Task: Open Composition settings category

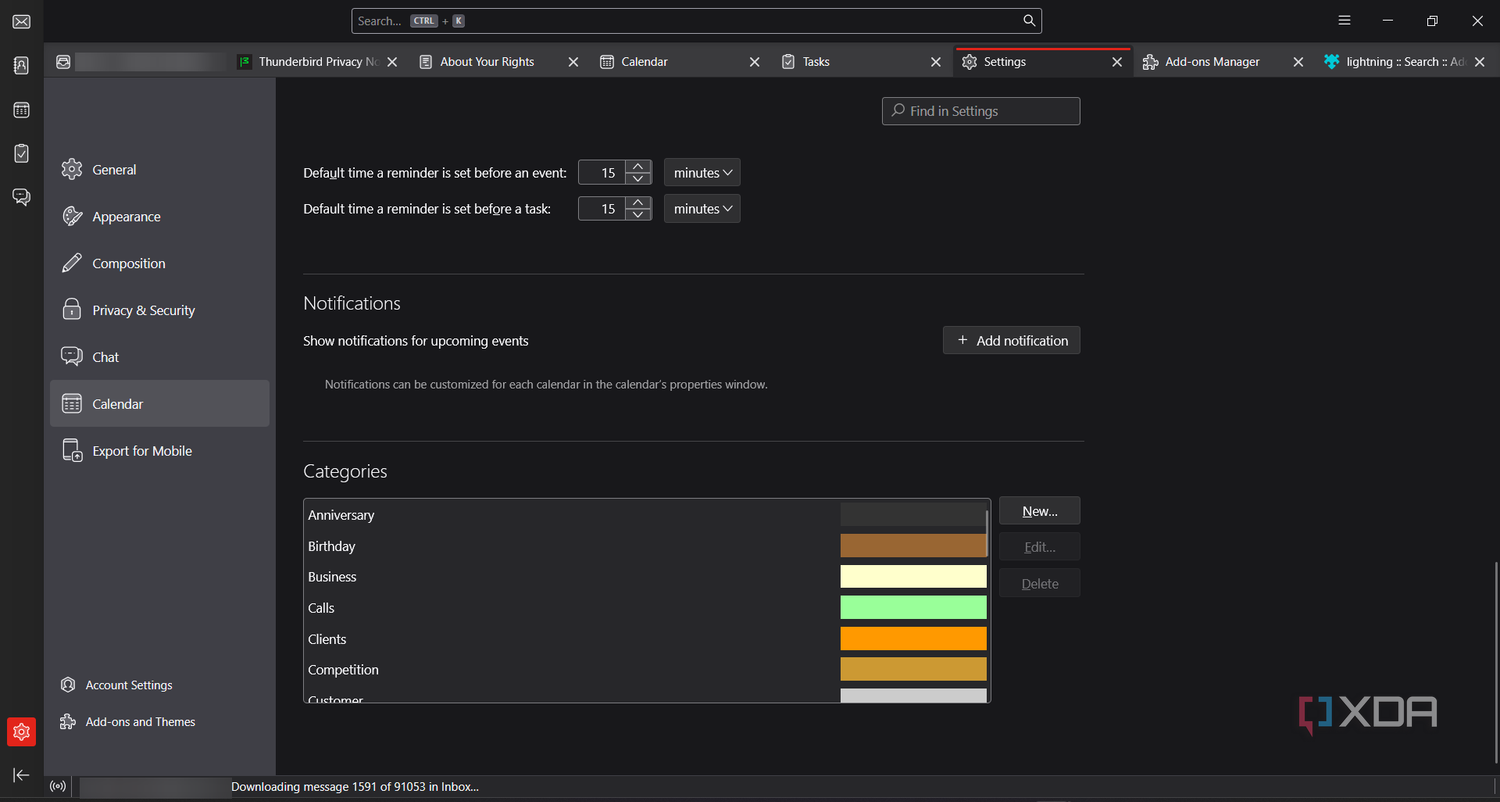Action: click(x=160, y=264)
